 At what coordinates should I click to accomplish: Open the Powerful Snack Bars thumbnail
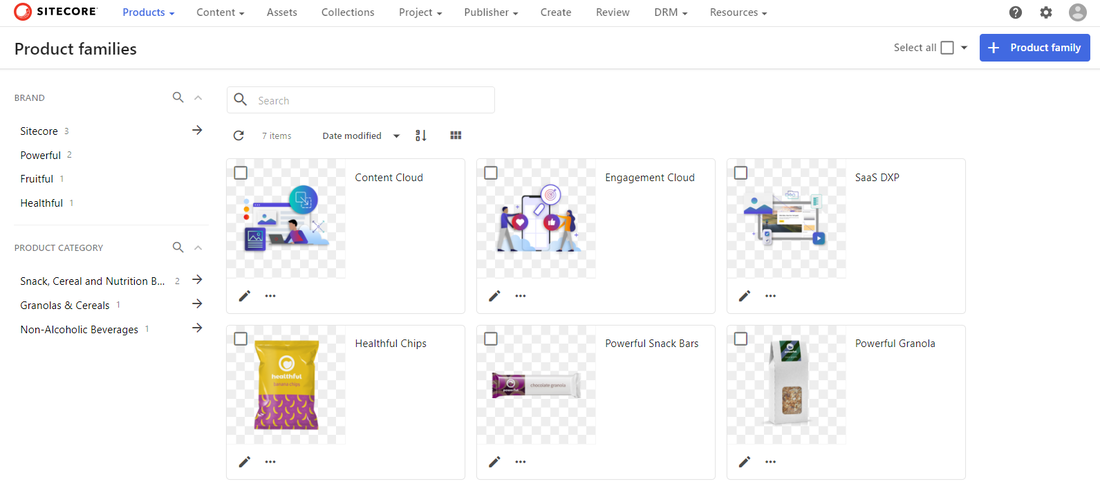coord(537,385)
